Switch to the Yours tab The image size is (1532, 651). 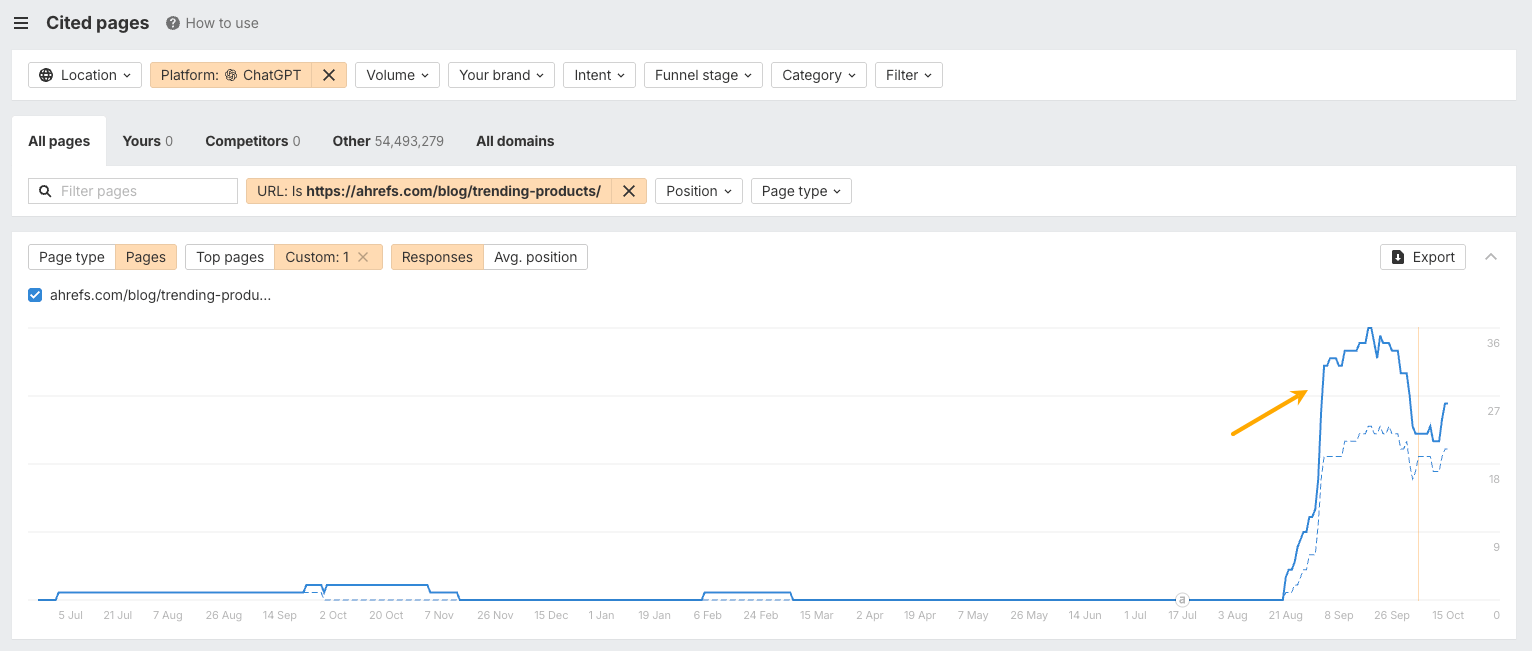(x=147, y=141)
